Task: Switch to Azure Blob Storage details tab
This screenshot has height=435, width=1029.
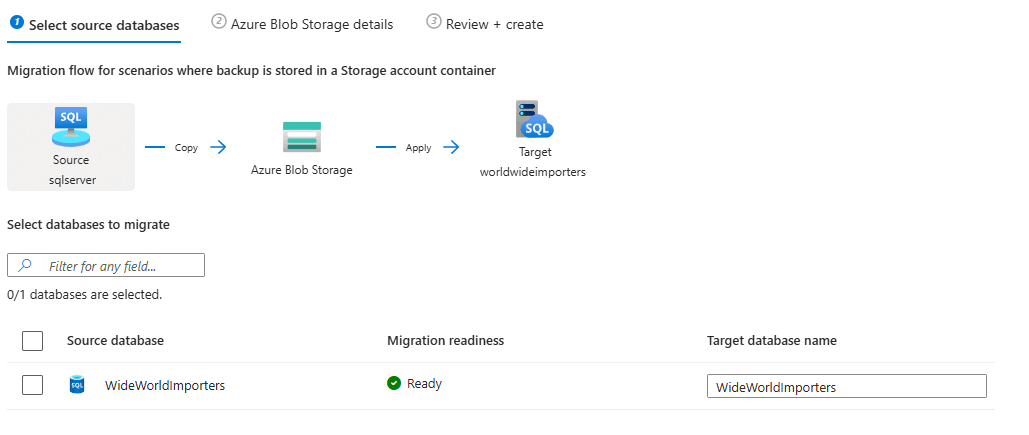Action: [303, 24]
